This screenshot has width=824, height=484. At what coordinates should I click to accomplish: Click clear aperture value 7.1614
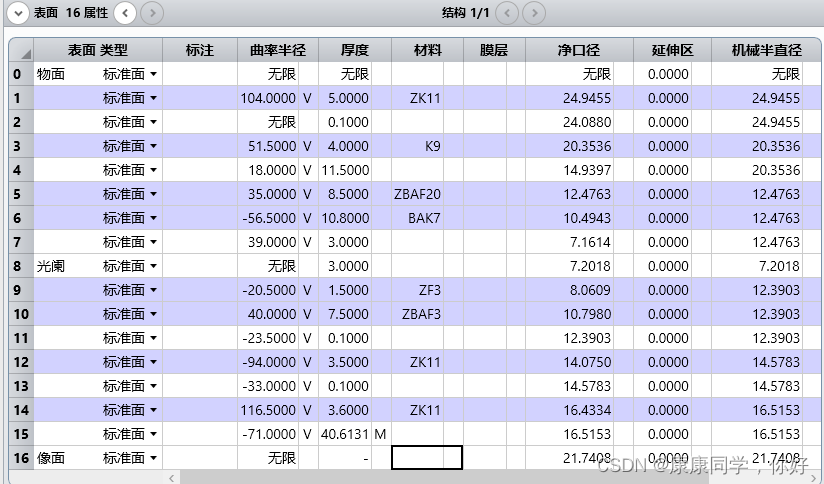tap(590, 242)
